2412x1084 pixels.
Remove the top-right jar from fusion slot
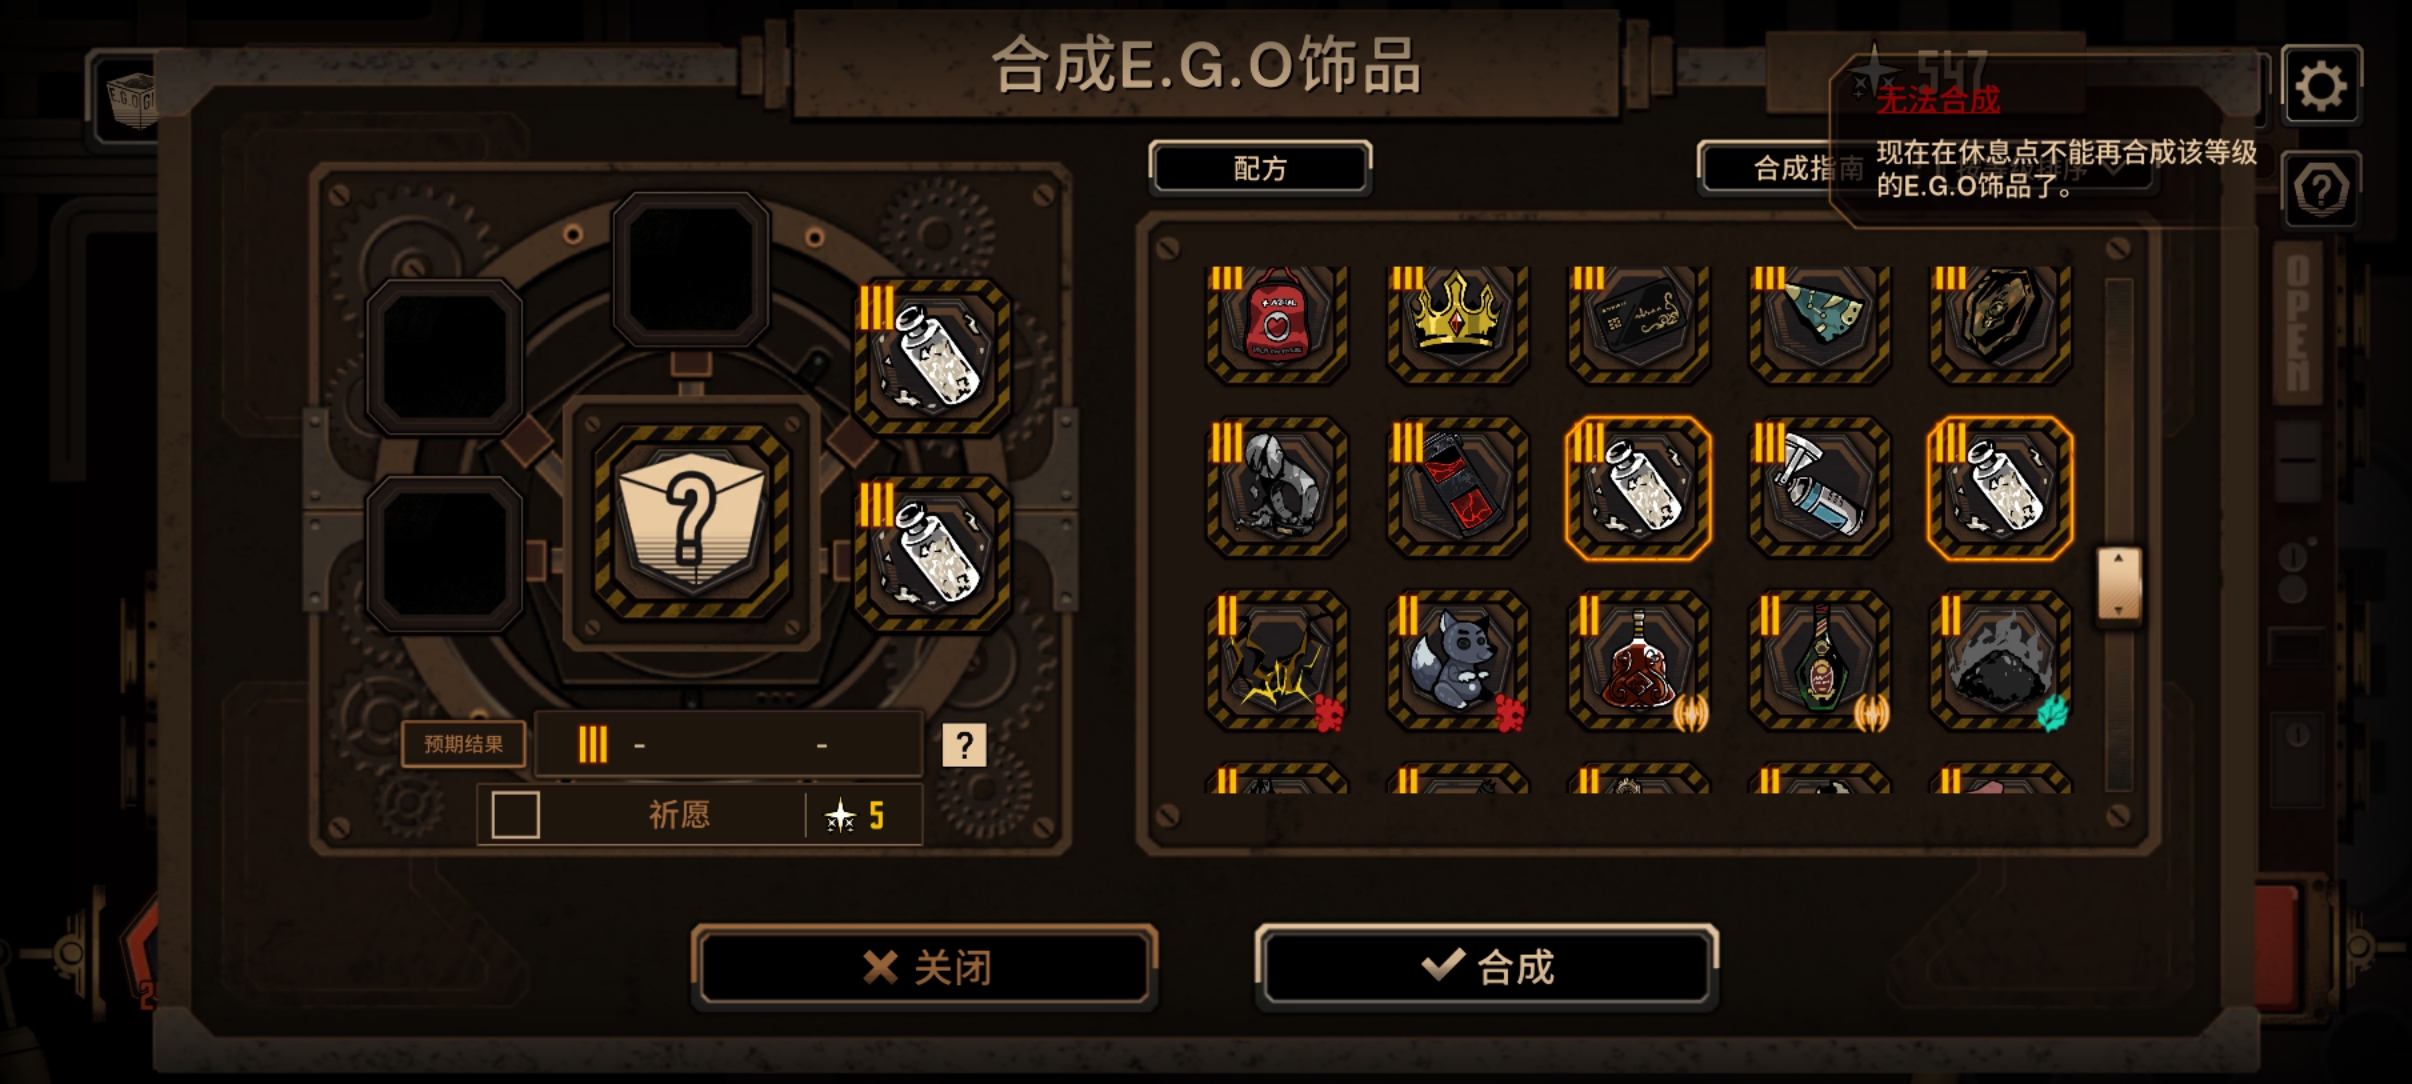(932, 357)
